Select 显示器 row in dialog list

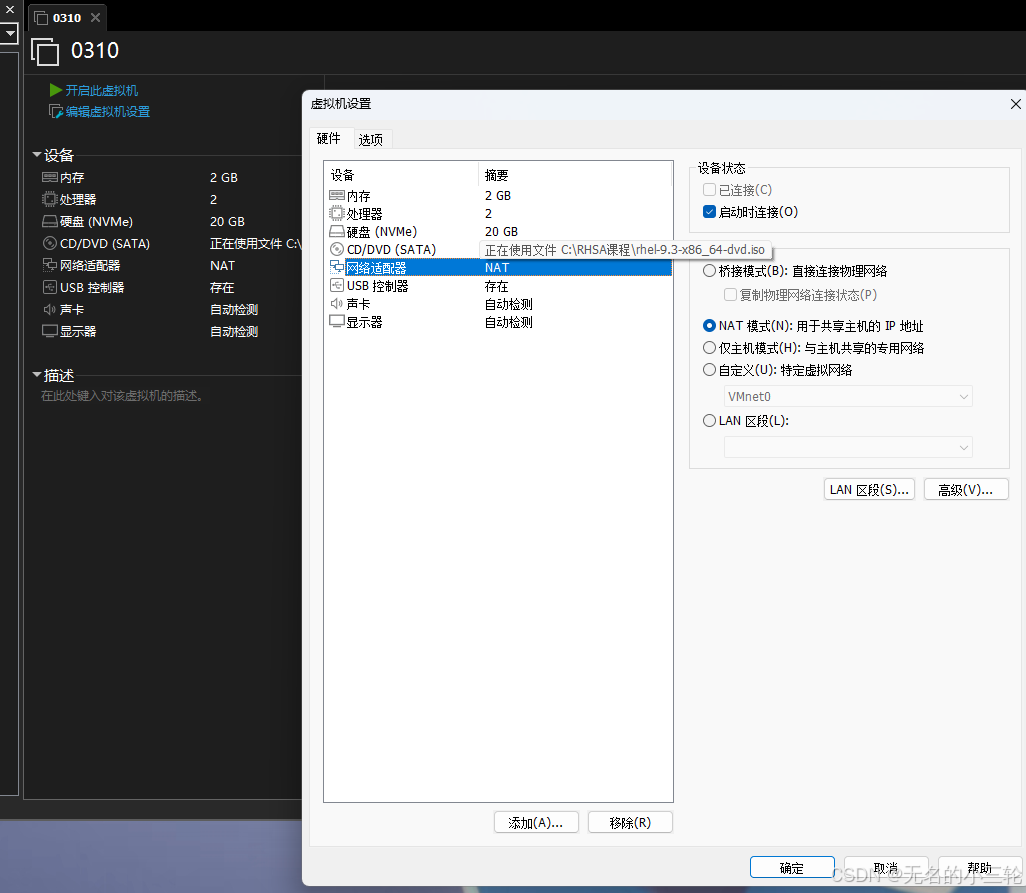pyautogui.click(x=498, y=322)
